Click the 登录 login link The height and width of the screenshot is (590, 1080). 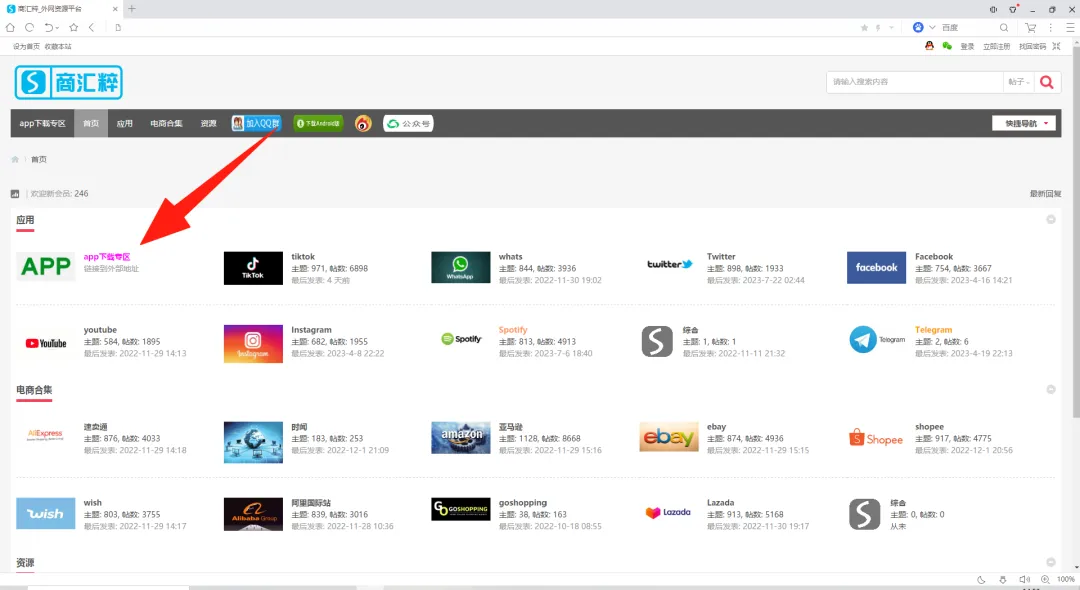(967, 46)
